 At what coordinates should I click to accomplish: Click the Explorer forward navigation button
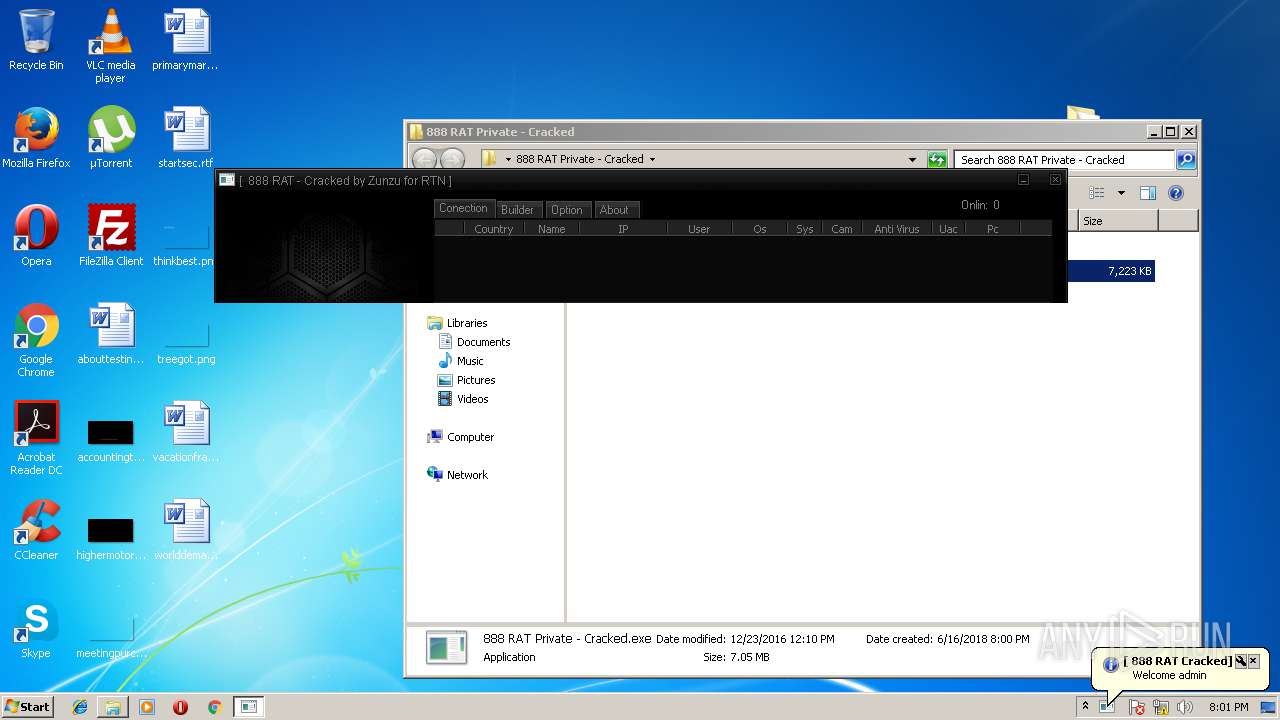[x=452, y=160]
